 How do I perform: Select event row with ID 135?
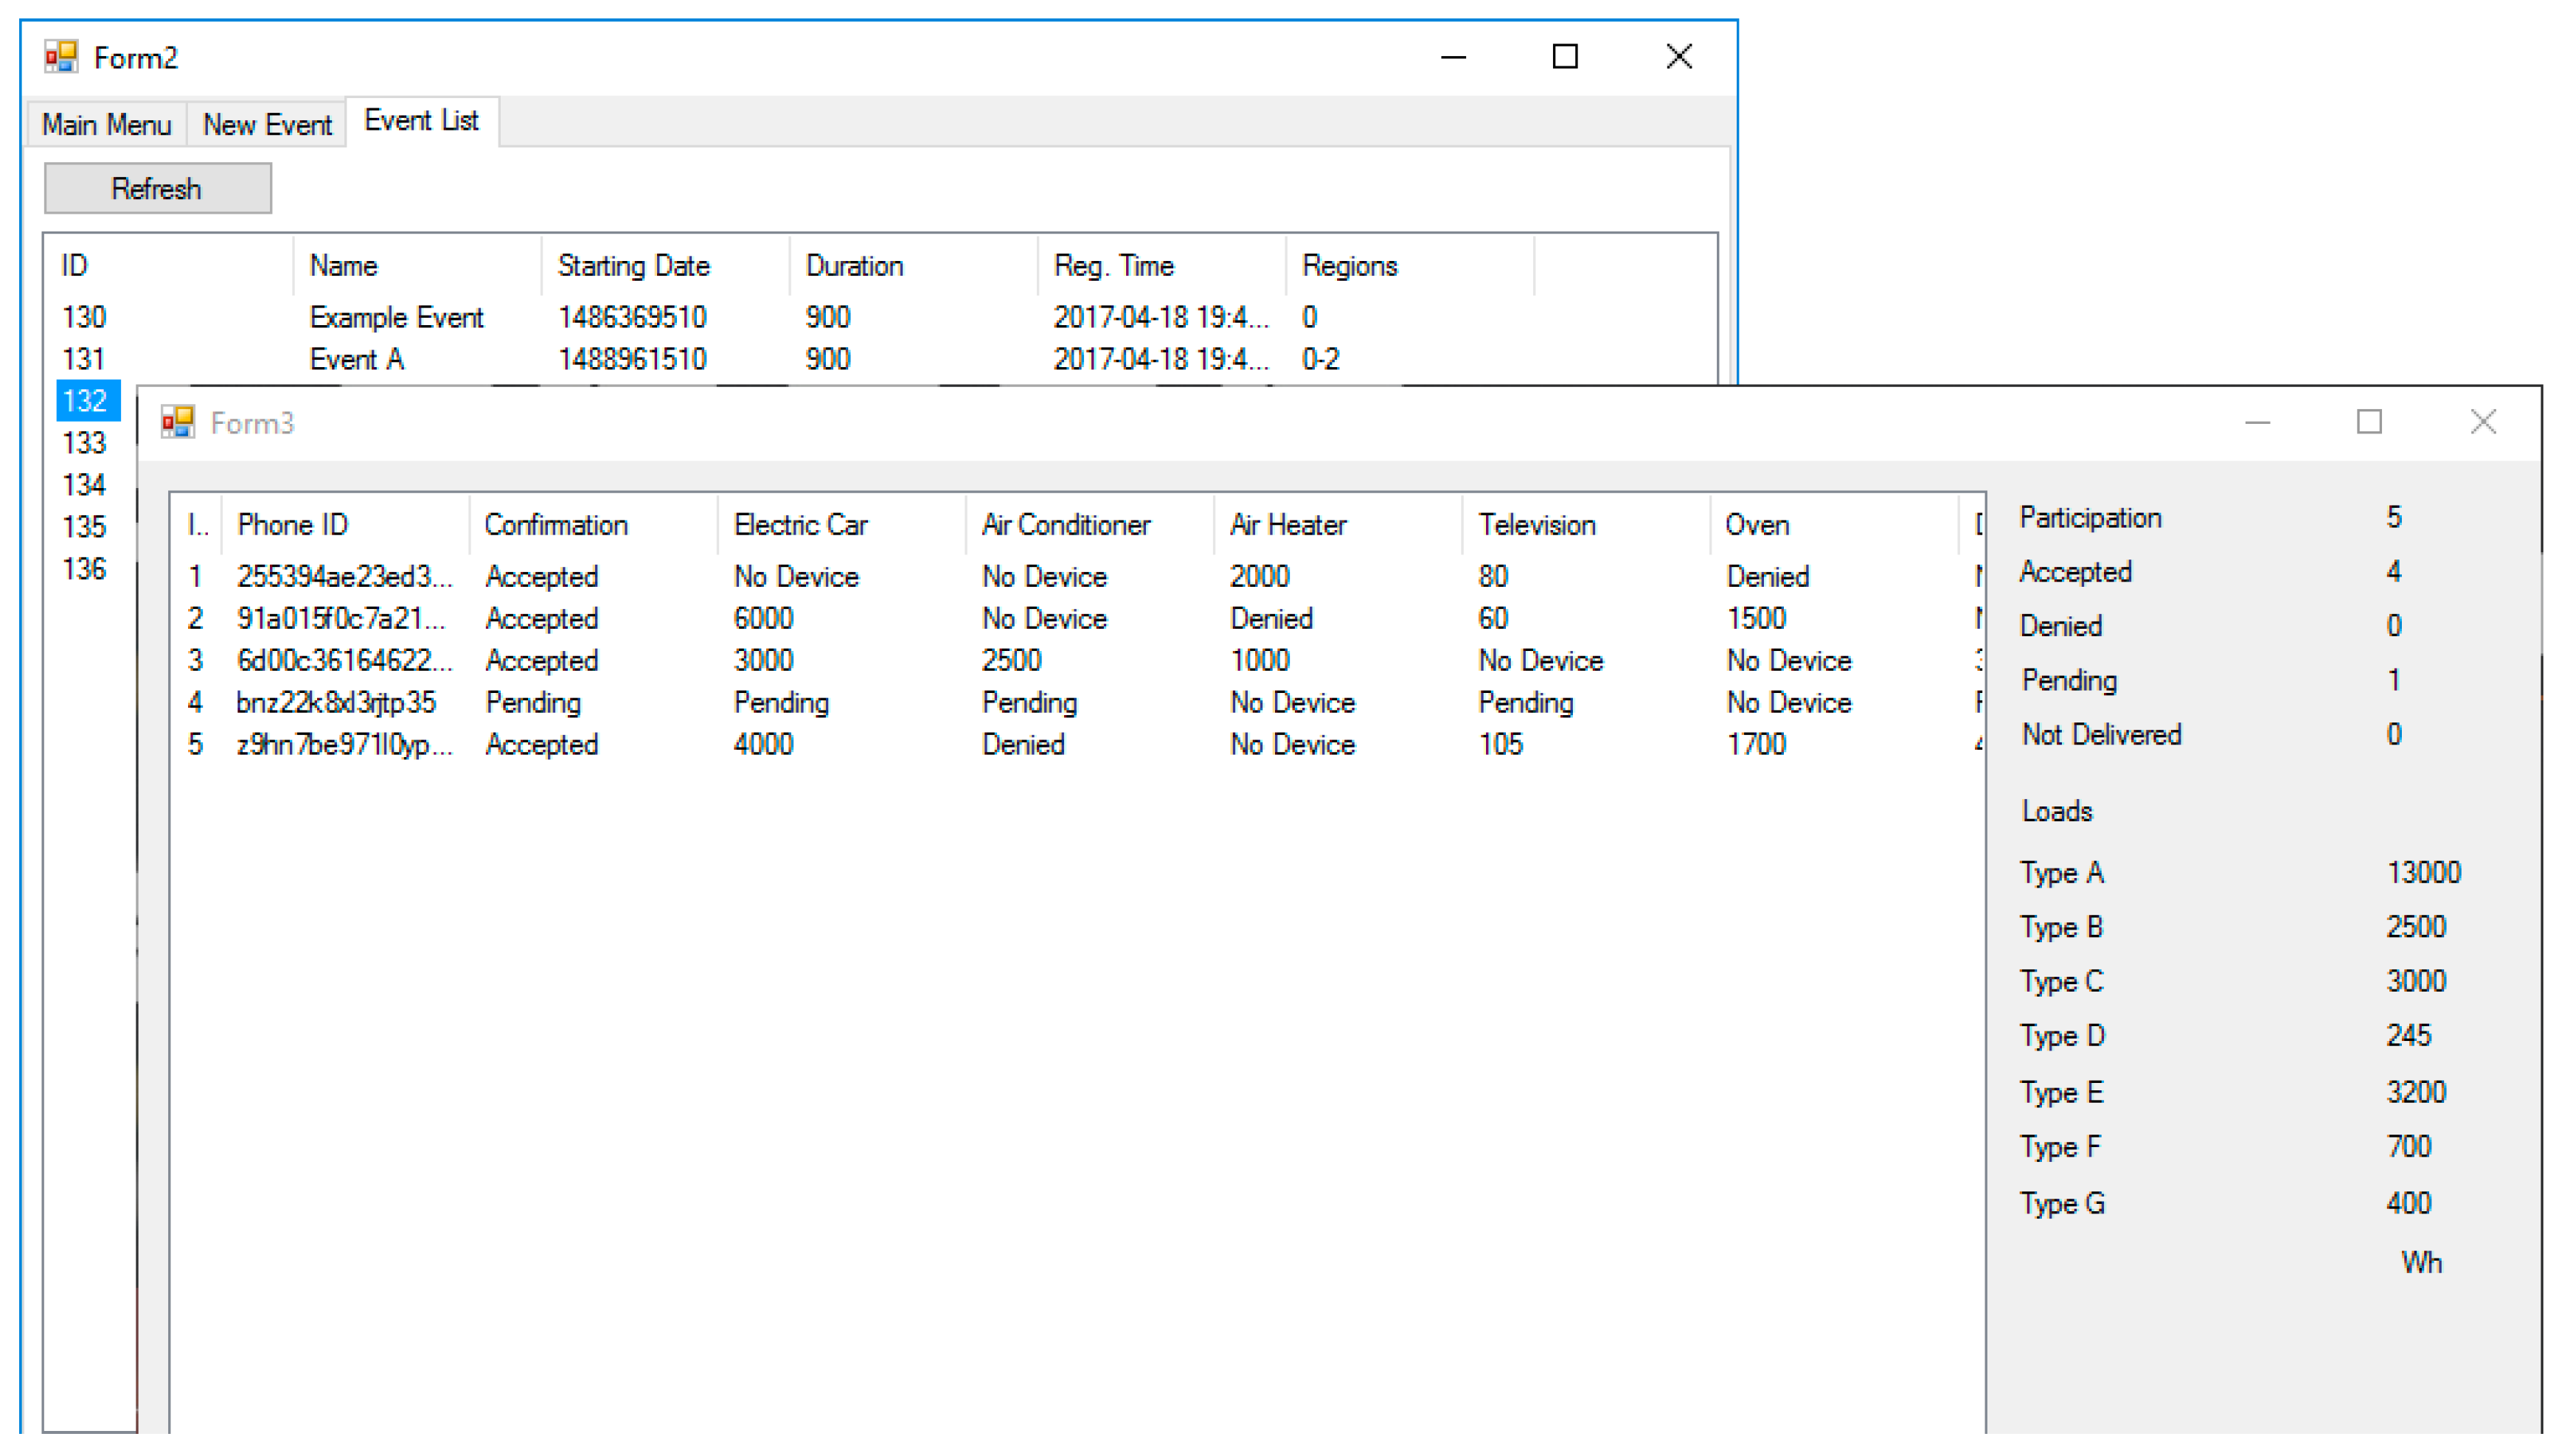coord(84,527)
